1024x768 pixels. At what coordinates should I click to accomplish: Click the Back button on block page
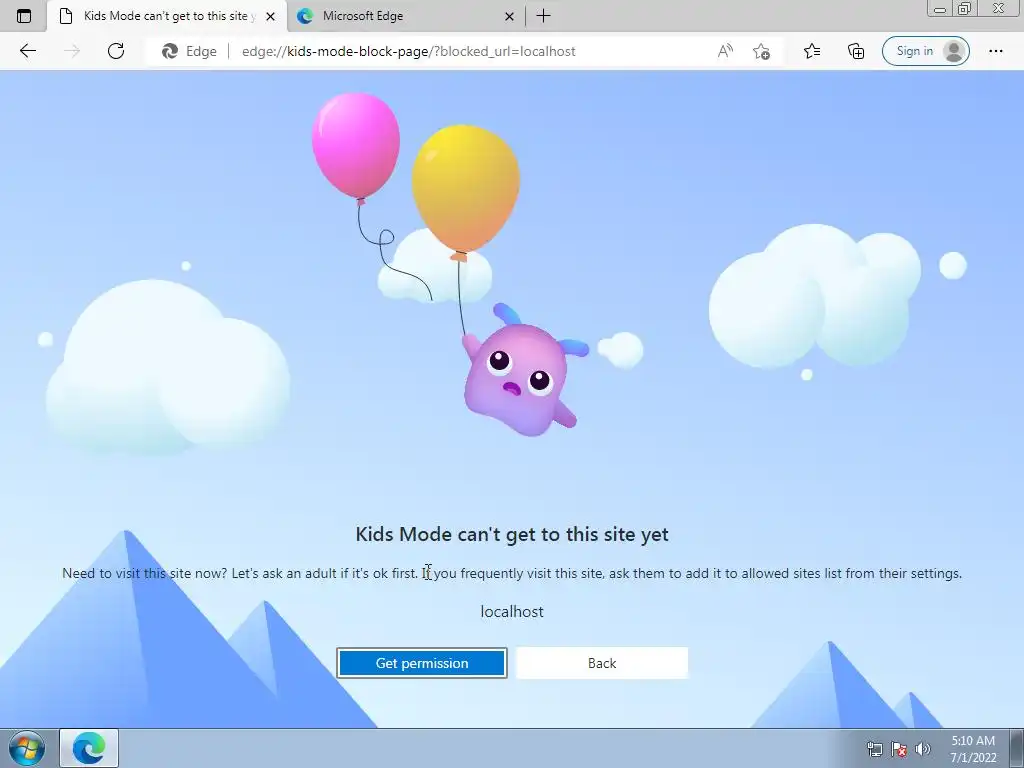601,663
